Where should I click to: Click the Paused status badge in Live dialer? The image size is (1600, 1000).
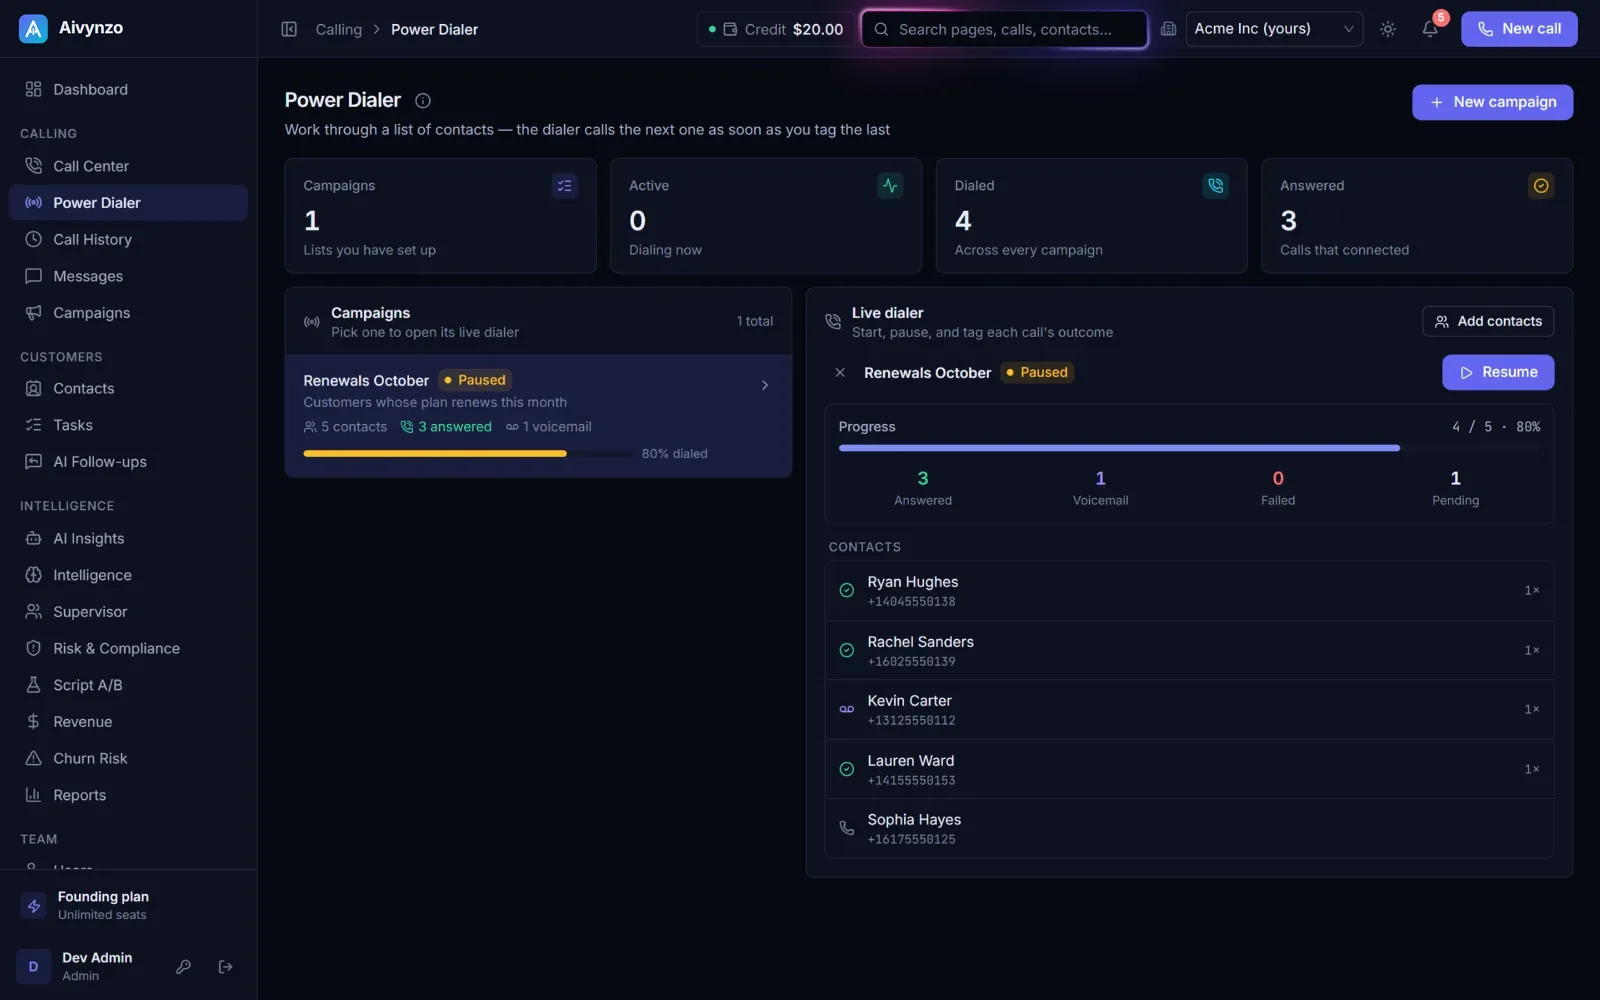(x=1037, y=372)
